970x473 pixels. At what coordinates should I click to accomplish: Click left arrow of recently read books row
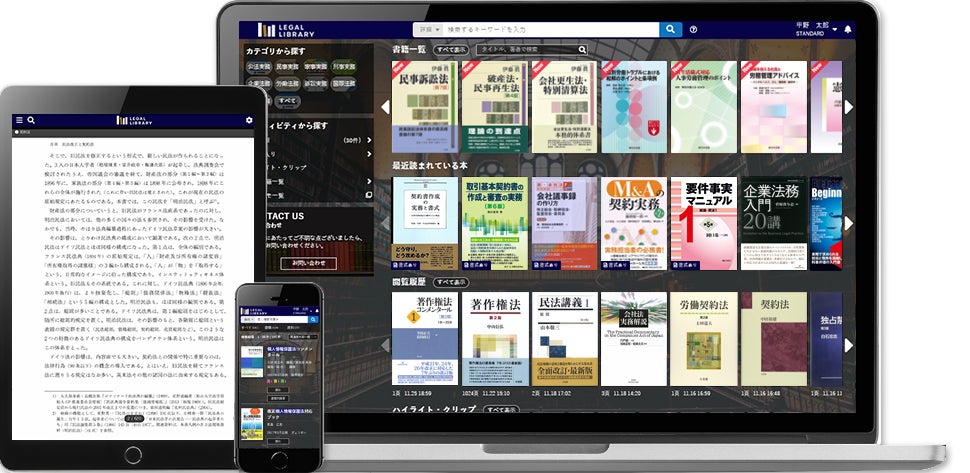pos(385,223)
